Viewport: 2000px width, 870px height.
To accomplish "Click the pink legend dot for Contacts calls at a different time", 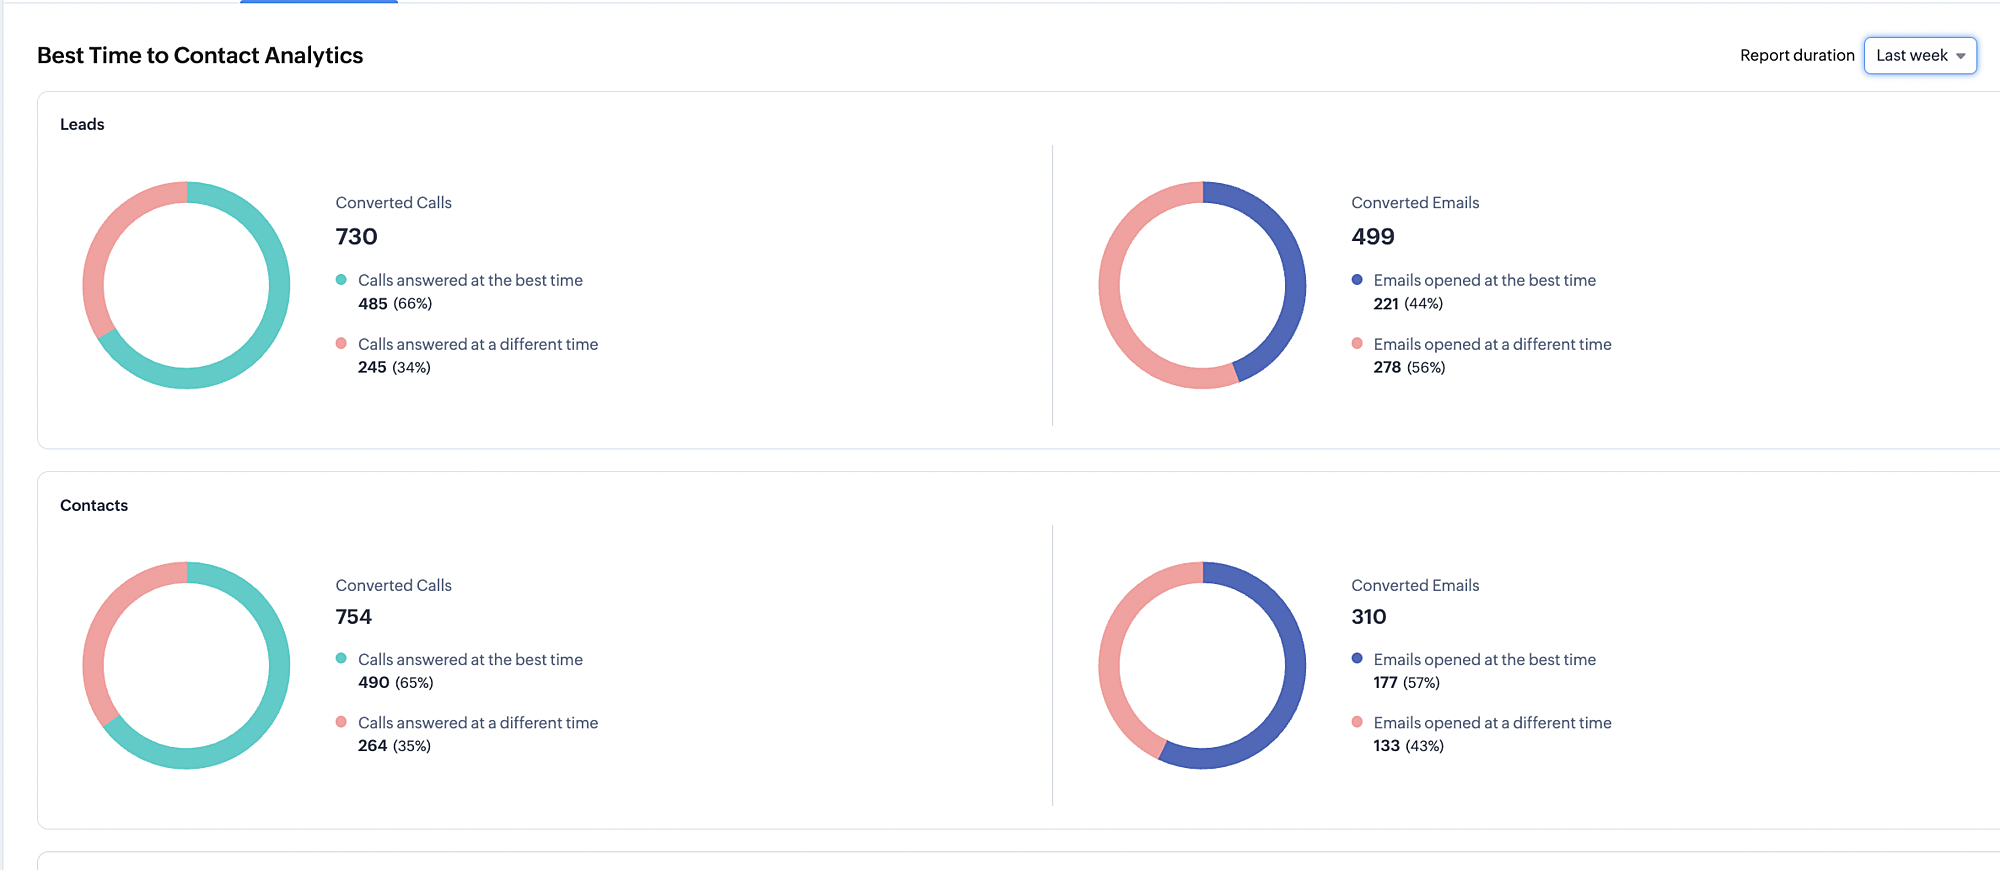I will click(x=341, y=722).
